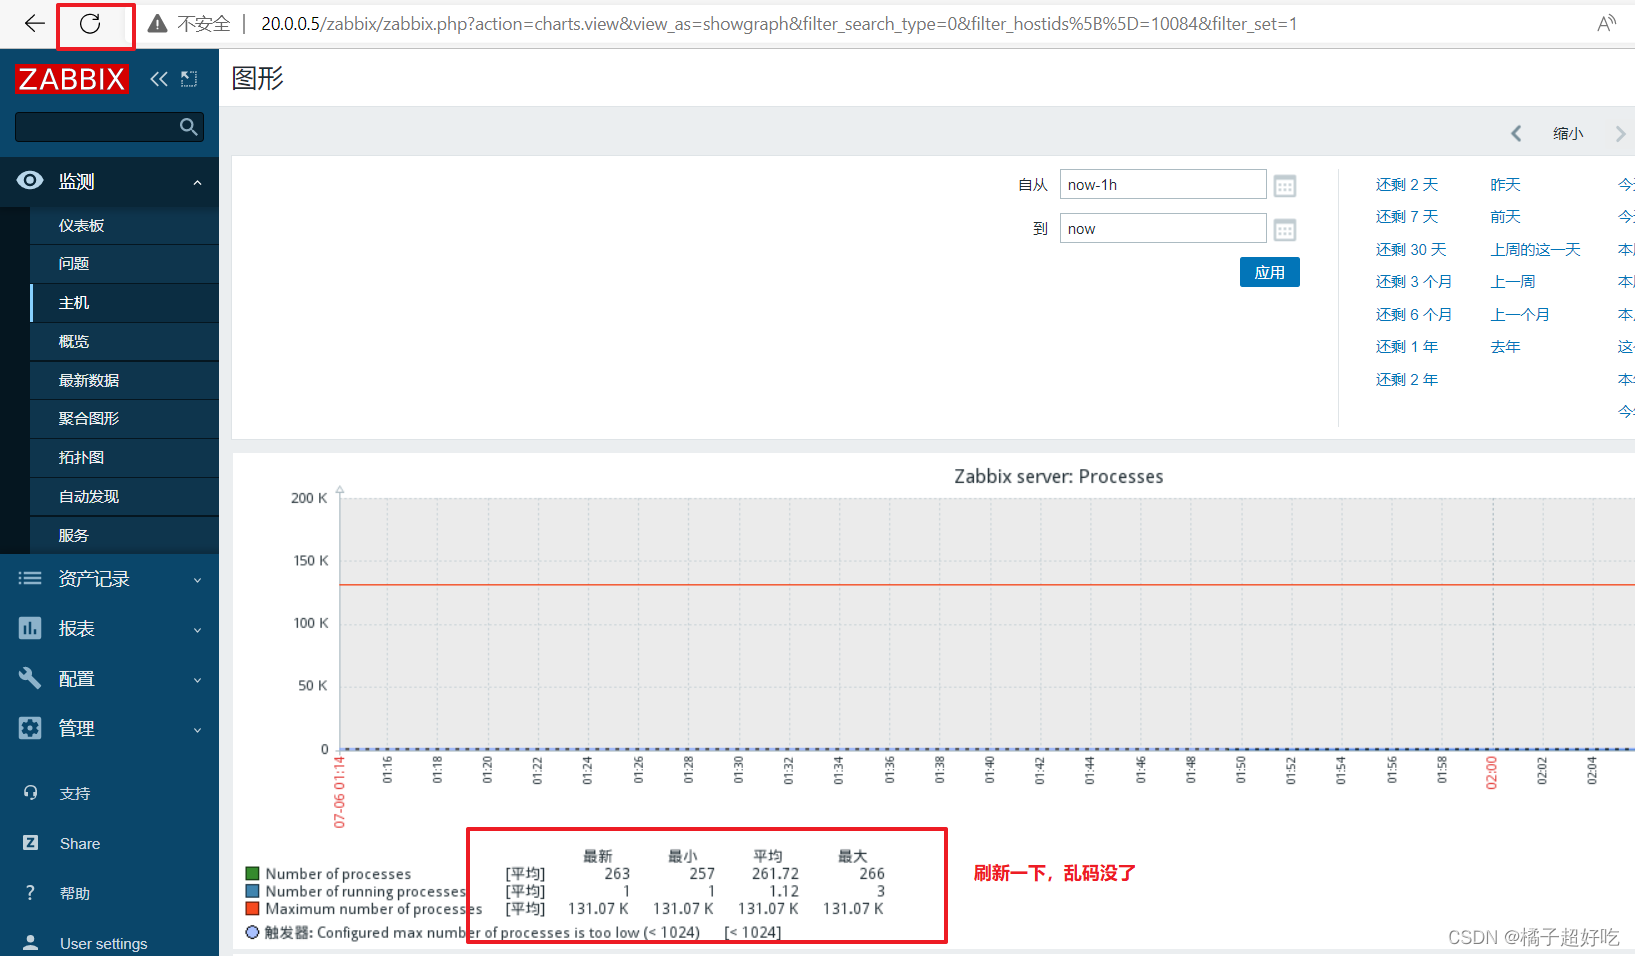Open 概览 menu item
Screen dimensions: 1635x956
[125, 342]
